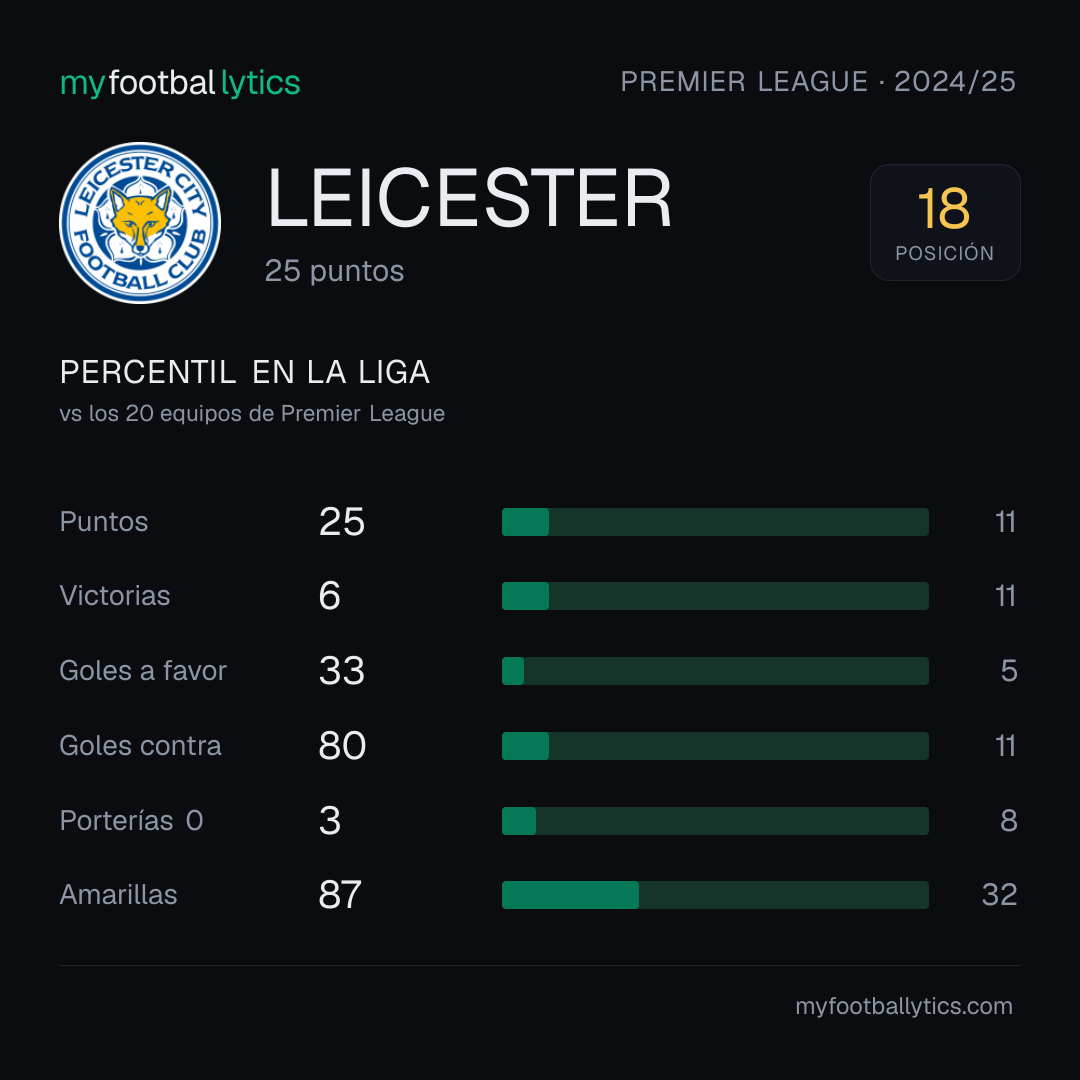
Task: Click the LEICESTER team name heading
Action: (469, 198)
